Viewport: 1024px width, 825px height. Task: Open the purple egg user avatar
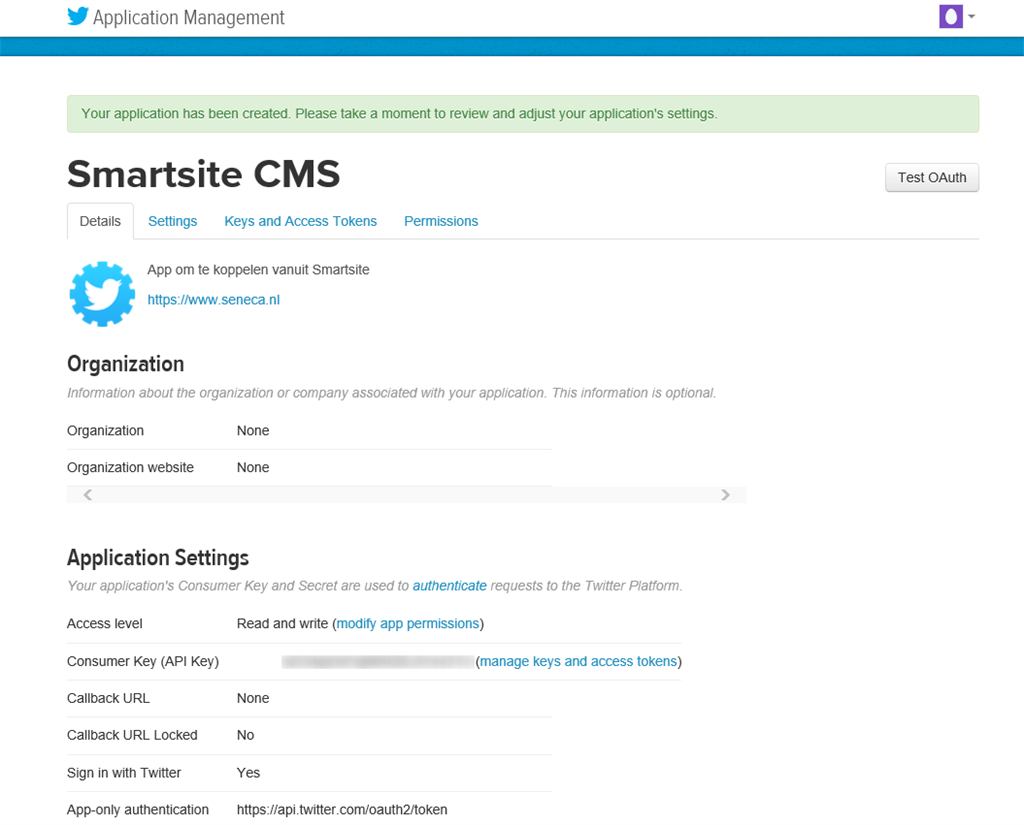(950, 16)
